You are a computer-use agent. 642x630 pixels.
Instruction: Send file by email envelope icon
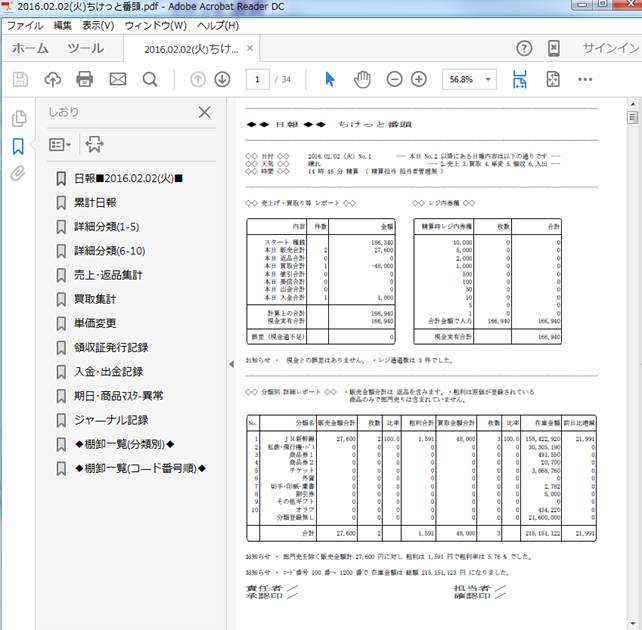tap(118, 79)
